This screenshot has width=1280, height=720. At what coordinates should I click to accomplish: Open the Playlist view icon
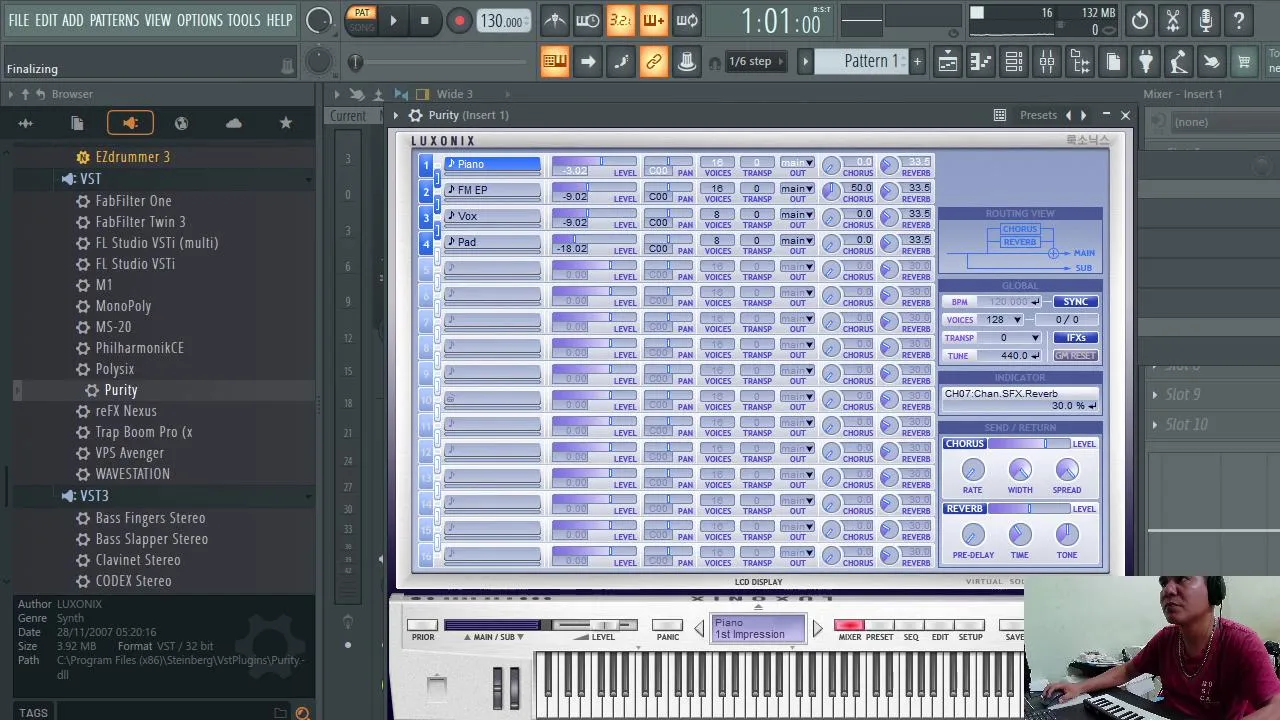(948, 62)
